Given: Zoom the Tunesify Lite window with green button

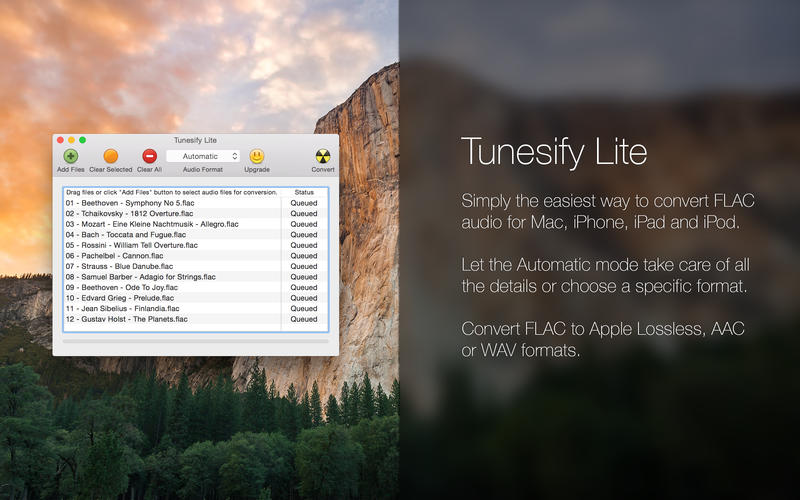Looking at the screenshot, I should point(83,140).
